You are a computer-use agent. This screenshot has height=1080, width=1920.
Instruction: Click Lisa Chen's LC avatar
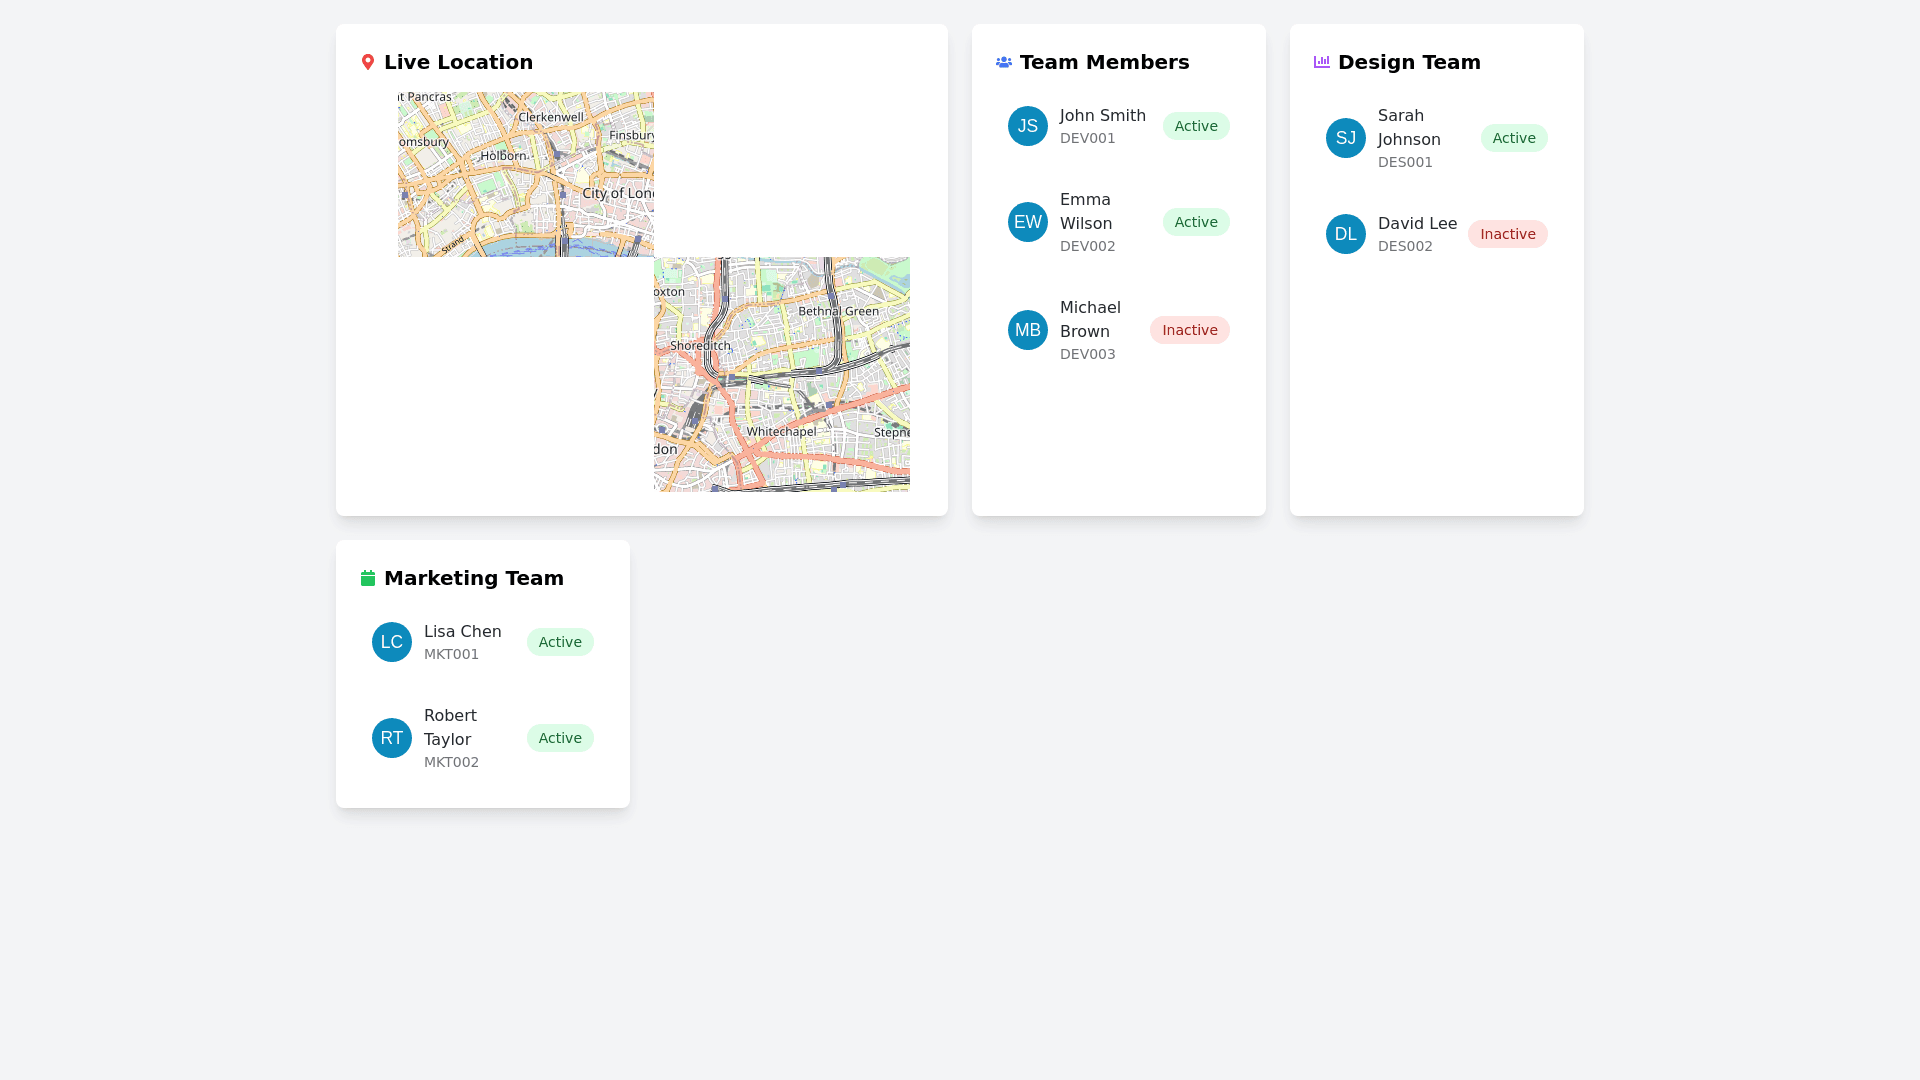[392, 642]
